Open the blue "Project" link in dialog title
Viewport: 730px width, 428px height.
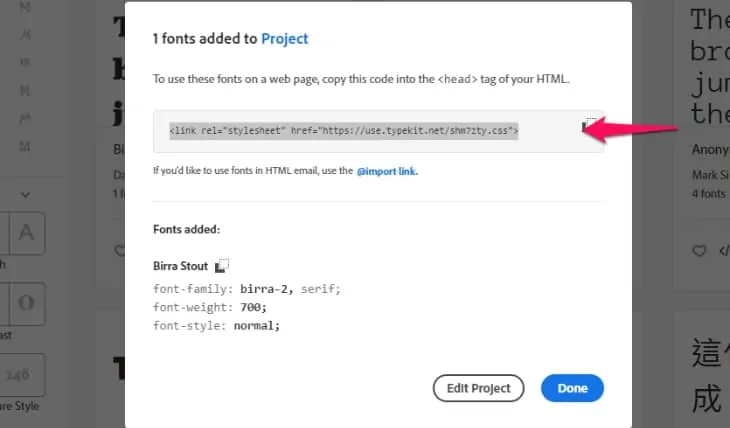click(x=285, y=39)
